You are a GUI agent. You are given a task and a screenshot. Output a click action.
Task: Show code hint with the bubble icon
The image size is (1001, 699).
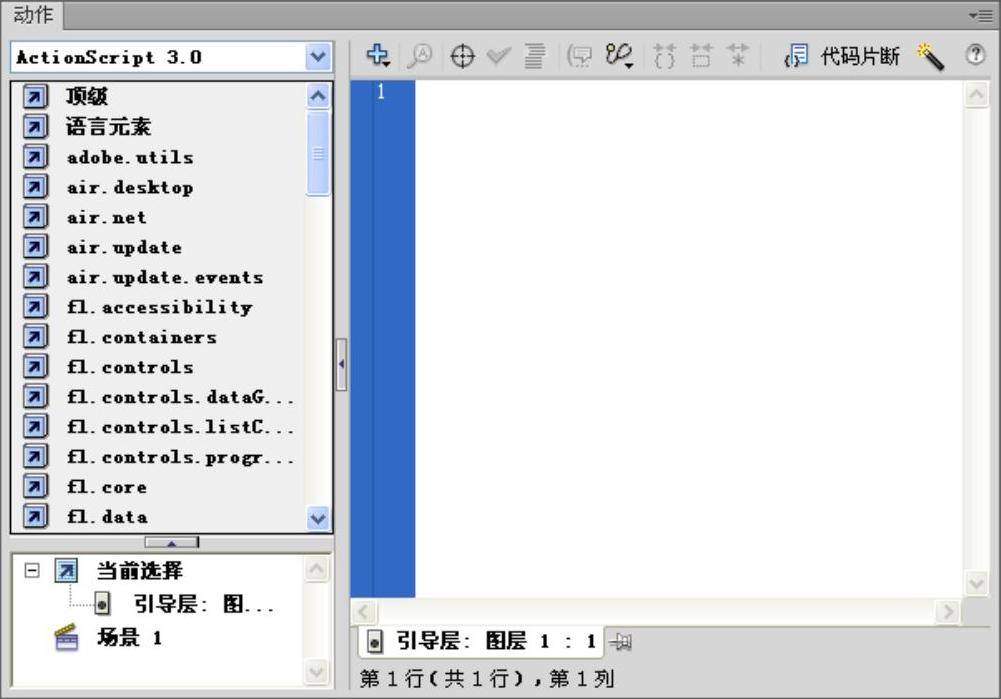point(580,56)
